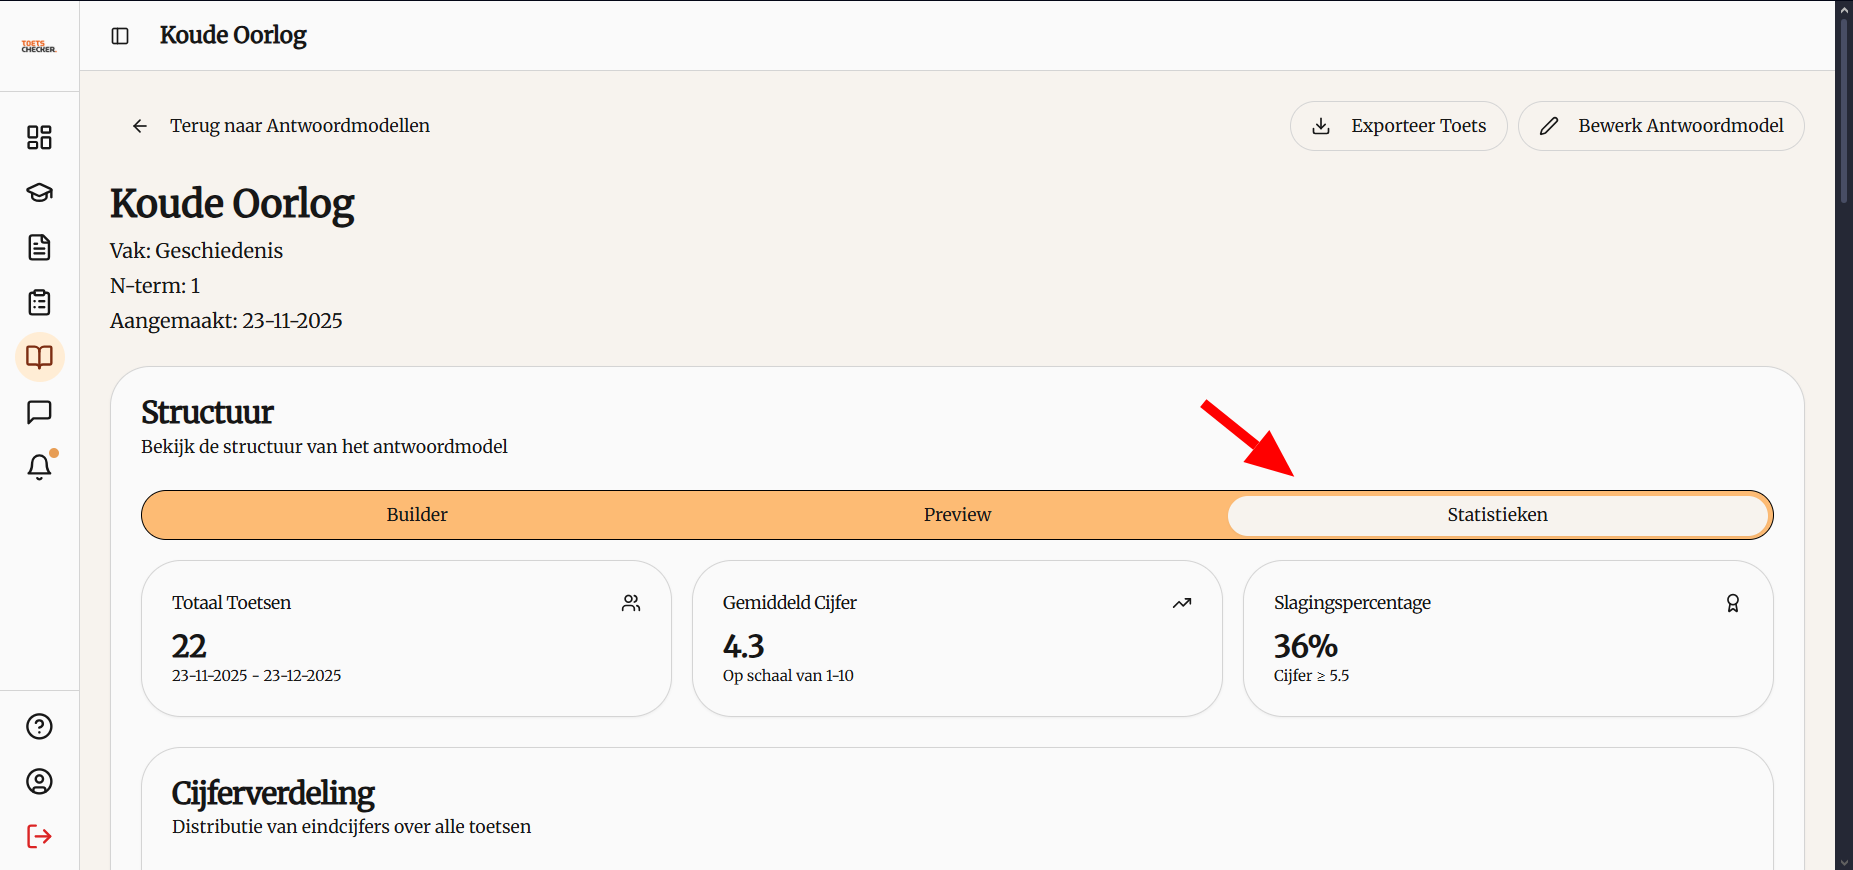Image resolution: width=1853 pixels, height=870 pixels.
Task: Click the Distributie van eindcijfers description
Action: tap(351, 827)
